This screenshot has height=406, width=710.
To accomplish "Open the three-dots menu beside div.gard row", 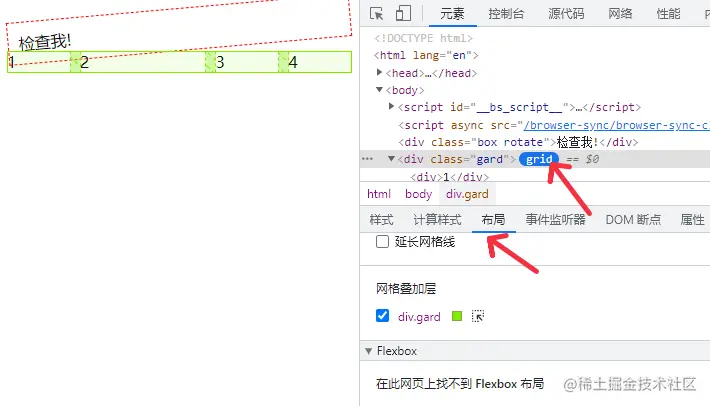I will click(x=368, y=159).
